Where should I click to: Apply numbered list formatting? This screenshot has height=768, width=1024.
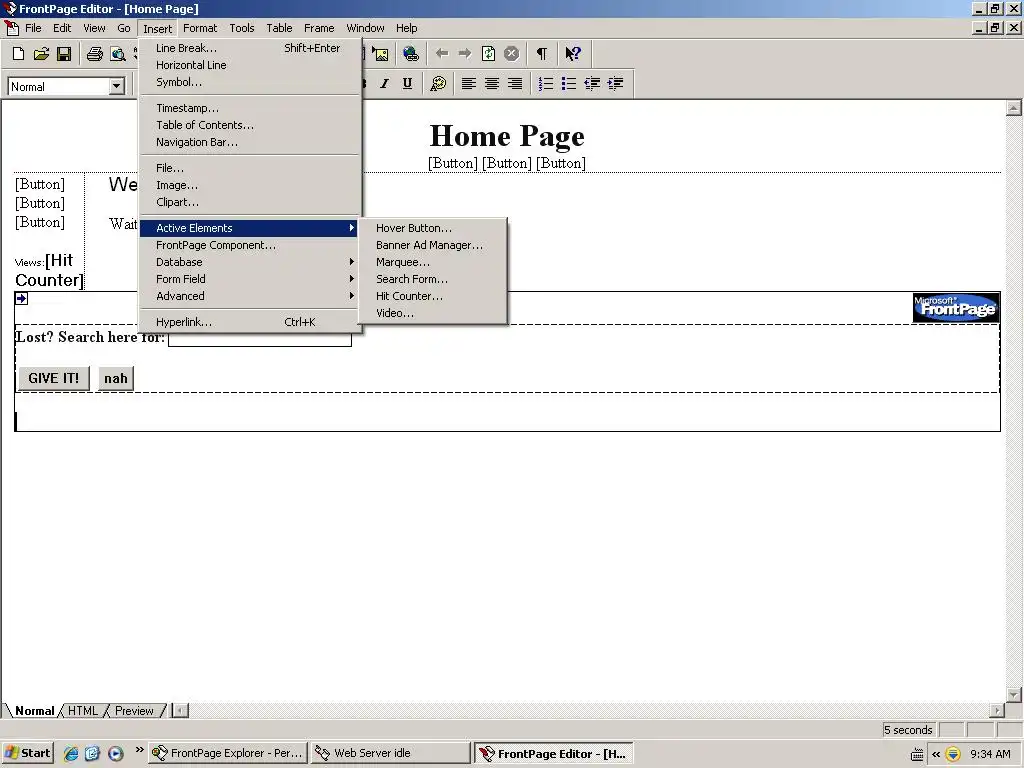pos(545,84)
